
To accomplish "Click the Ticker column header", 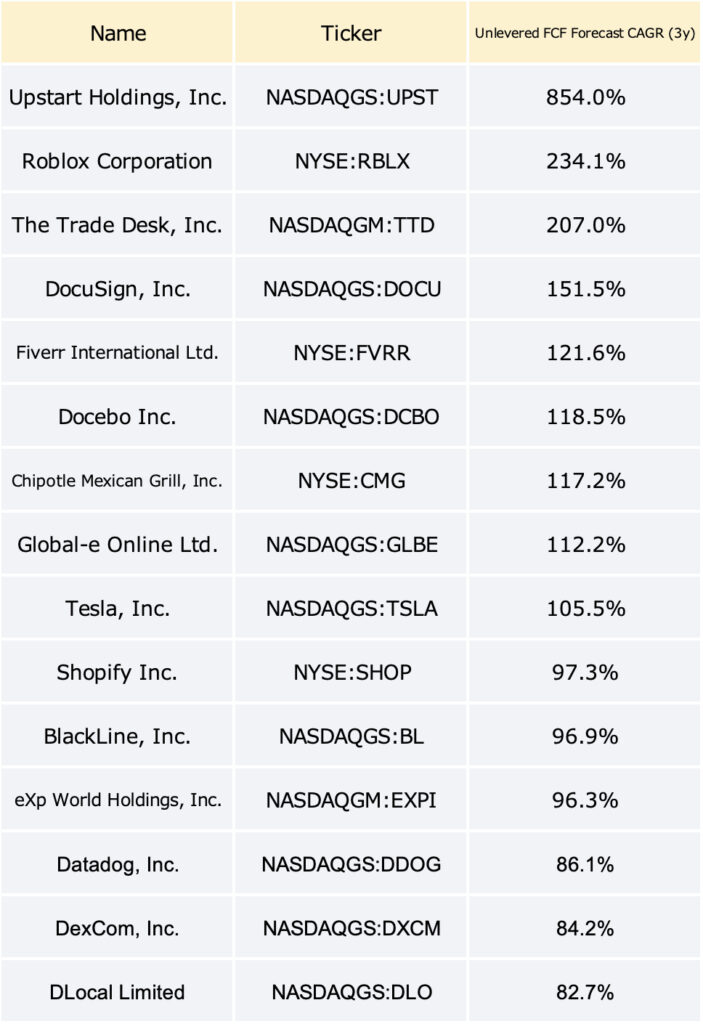I will [x=352, y=33].
